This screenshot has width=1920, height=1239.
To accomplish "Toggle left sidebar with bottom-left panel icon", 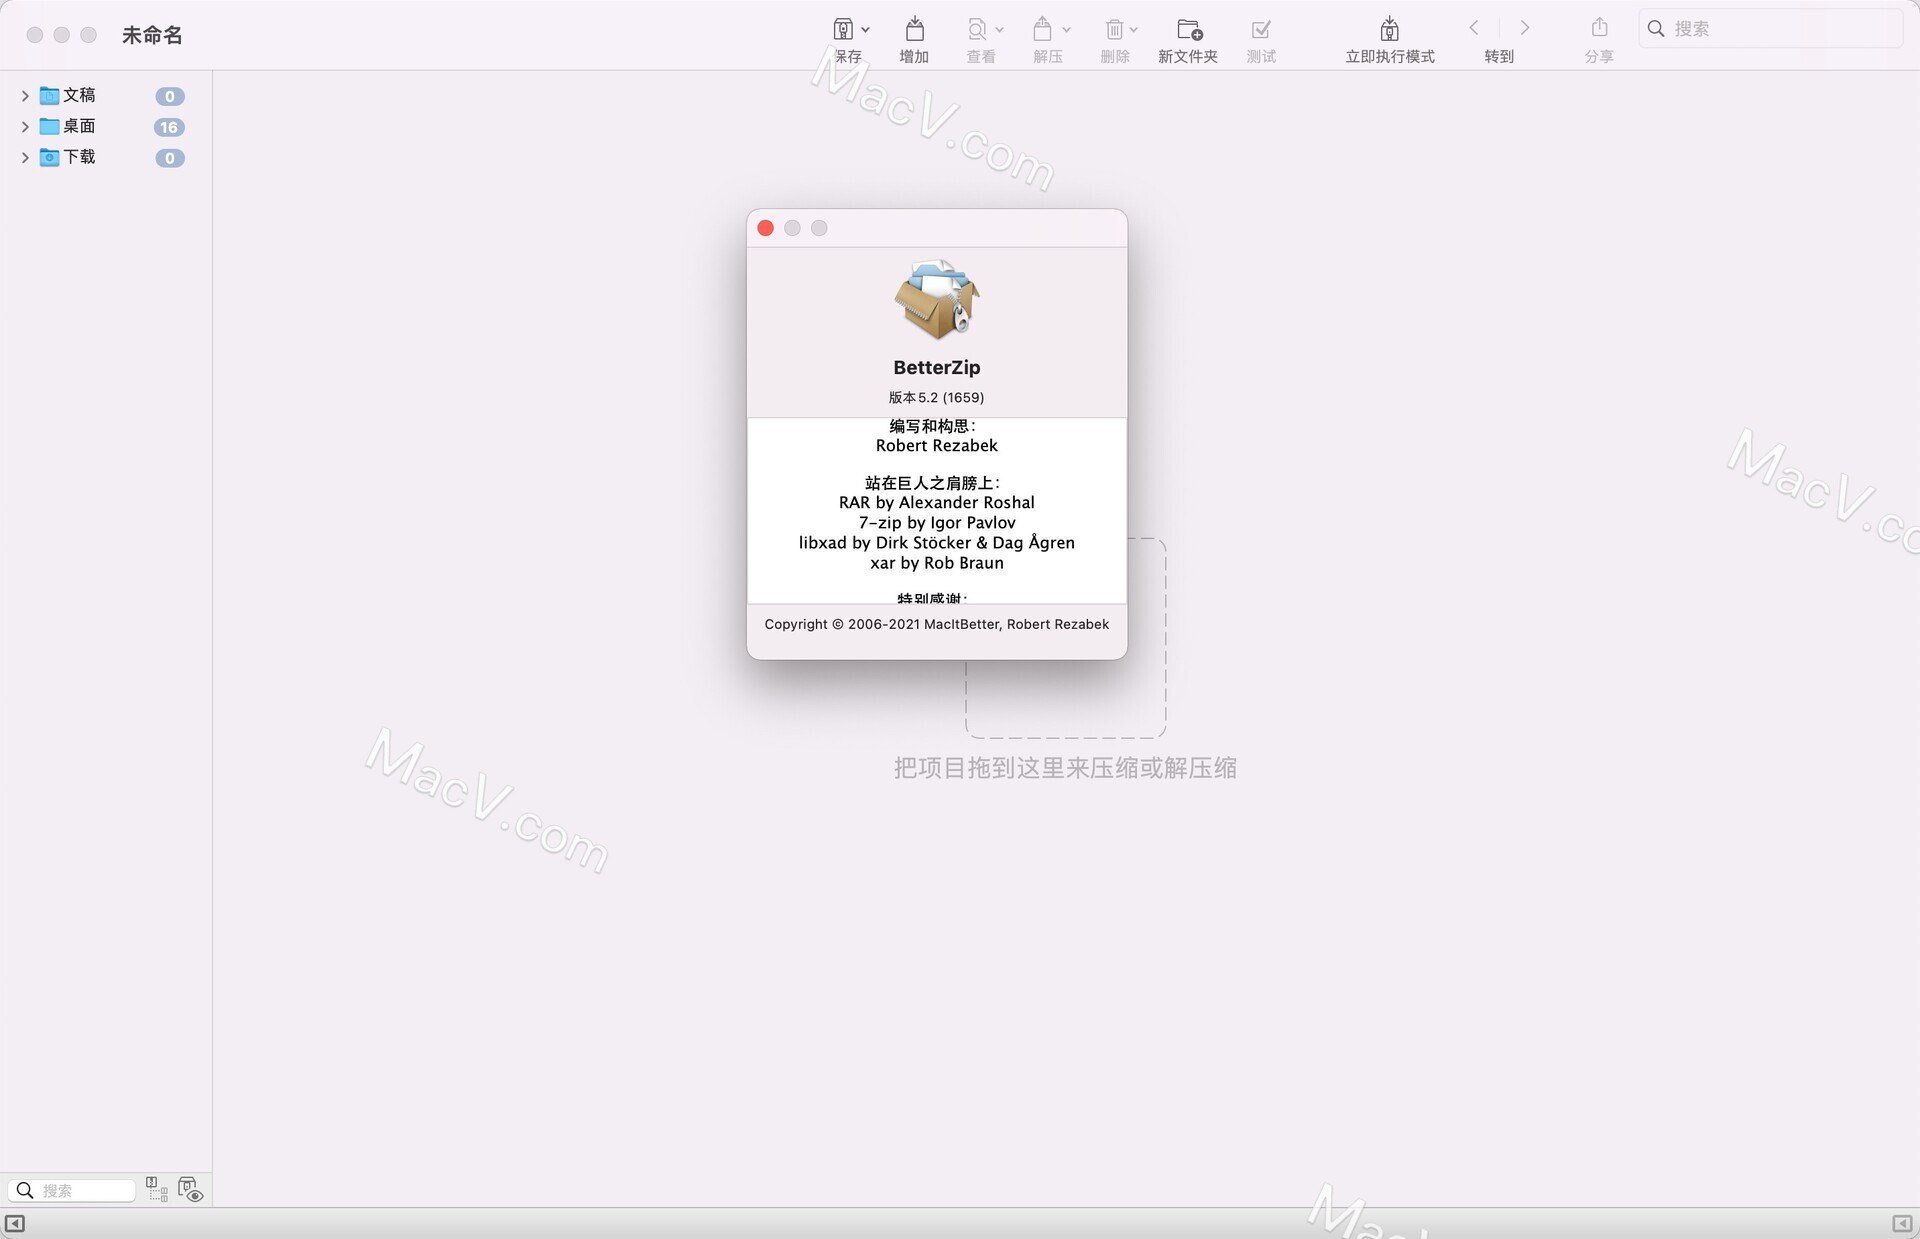I will click(15, 1223).
